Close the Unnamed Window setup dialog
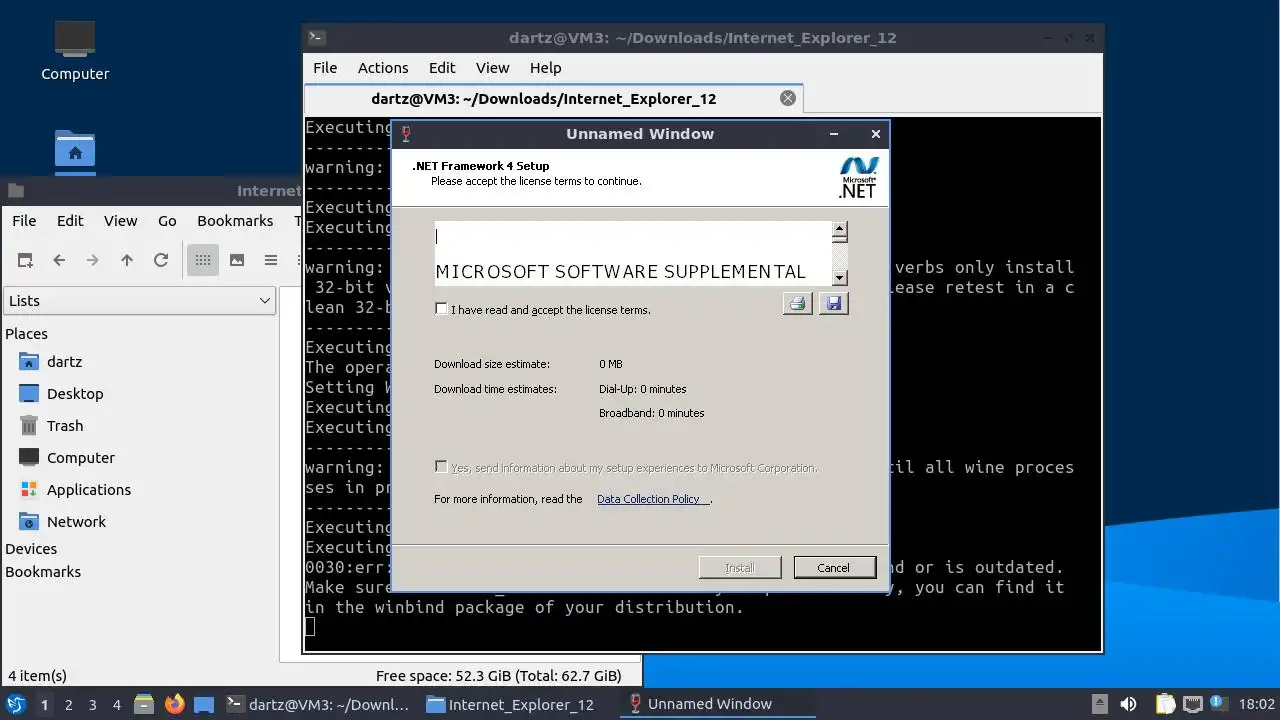 (876, 134)
